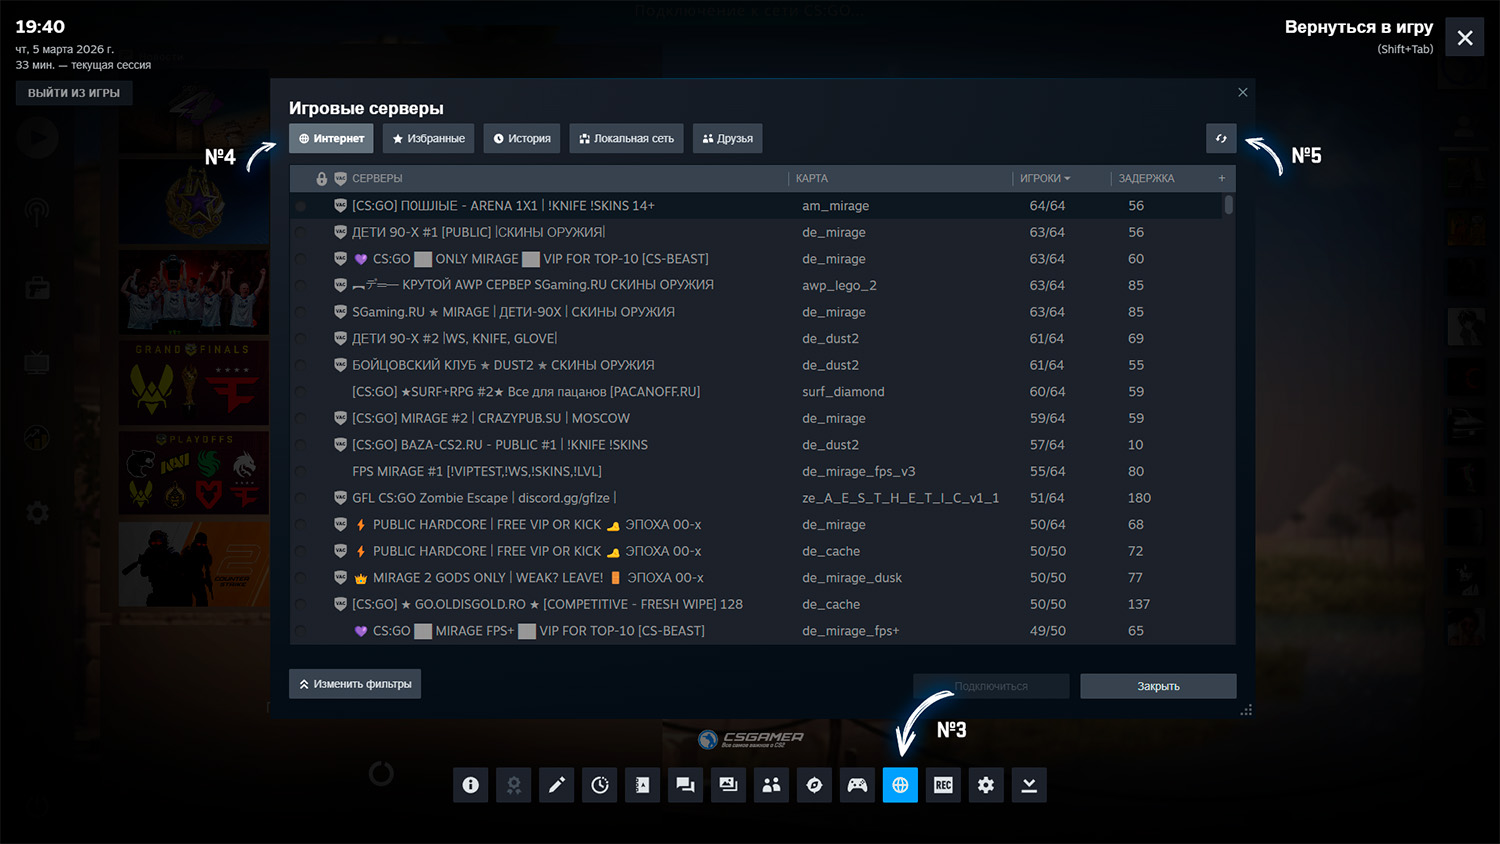Open the game overview info icon
This screenshot has width=1500, height=844.
470,785
